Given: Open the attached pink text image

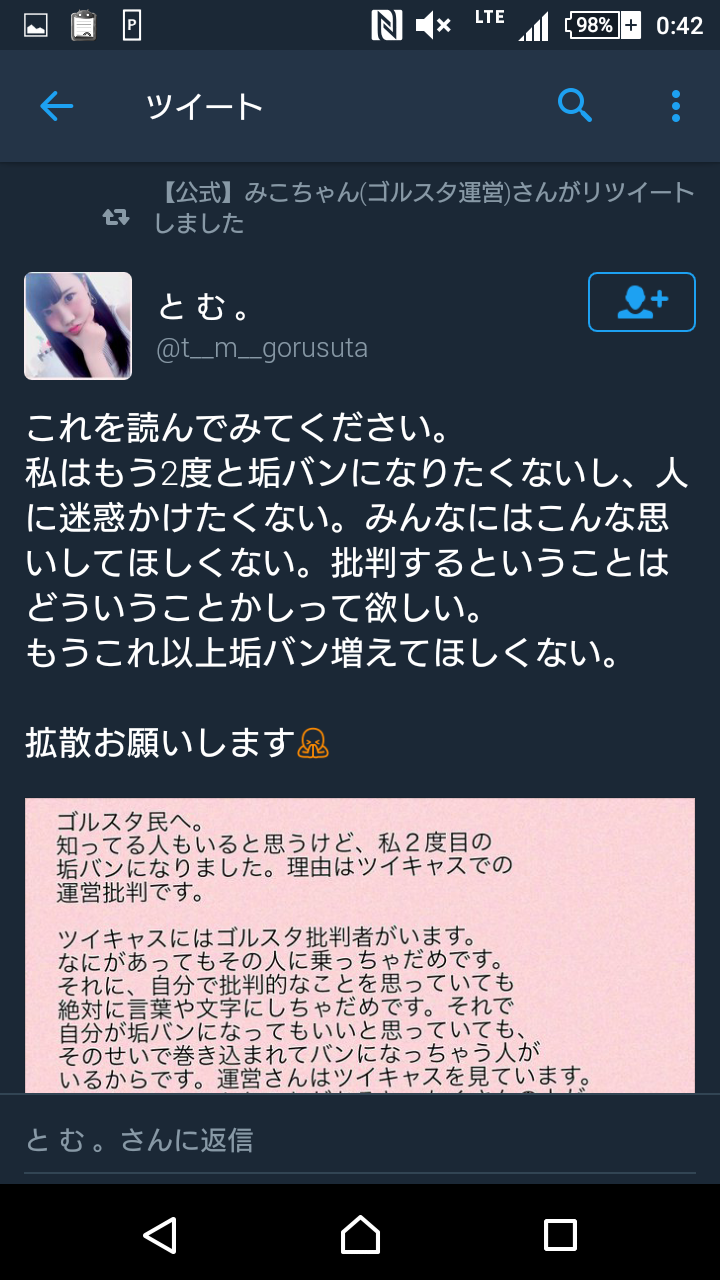Looking at the screenshot, I should (x=360, y=945).
